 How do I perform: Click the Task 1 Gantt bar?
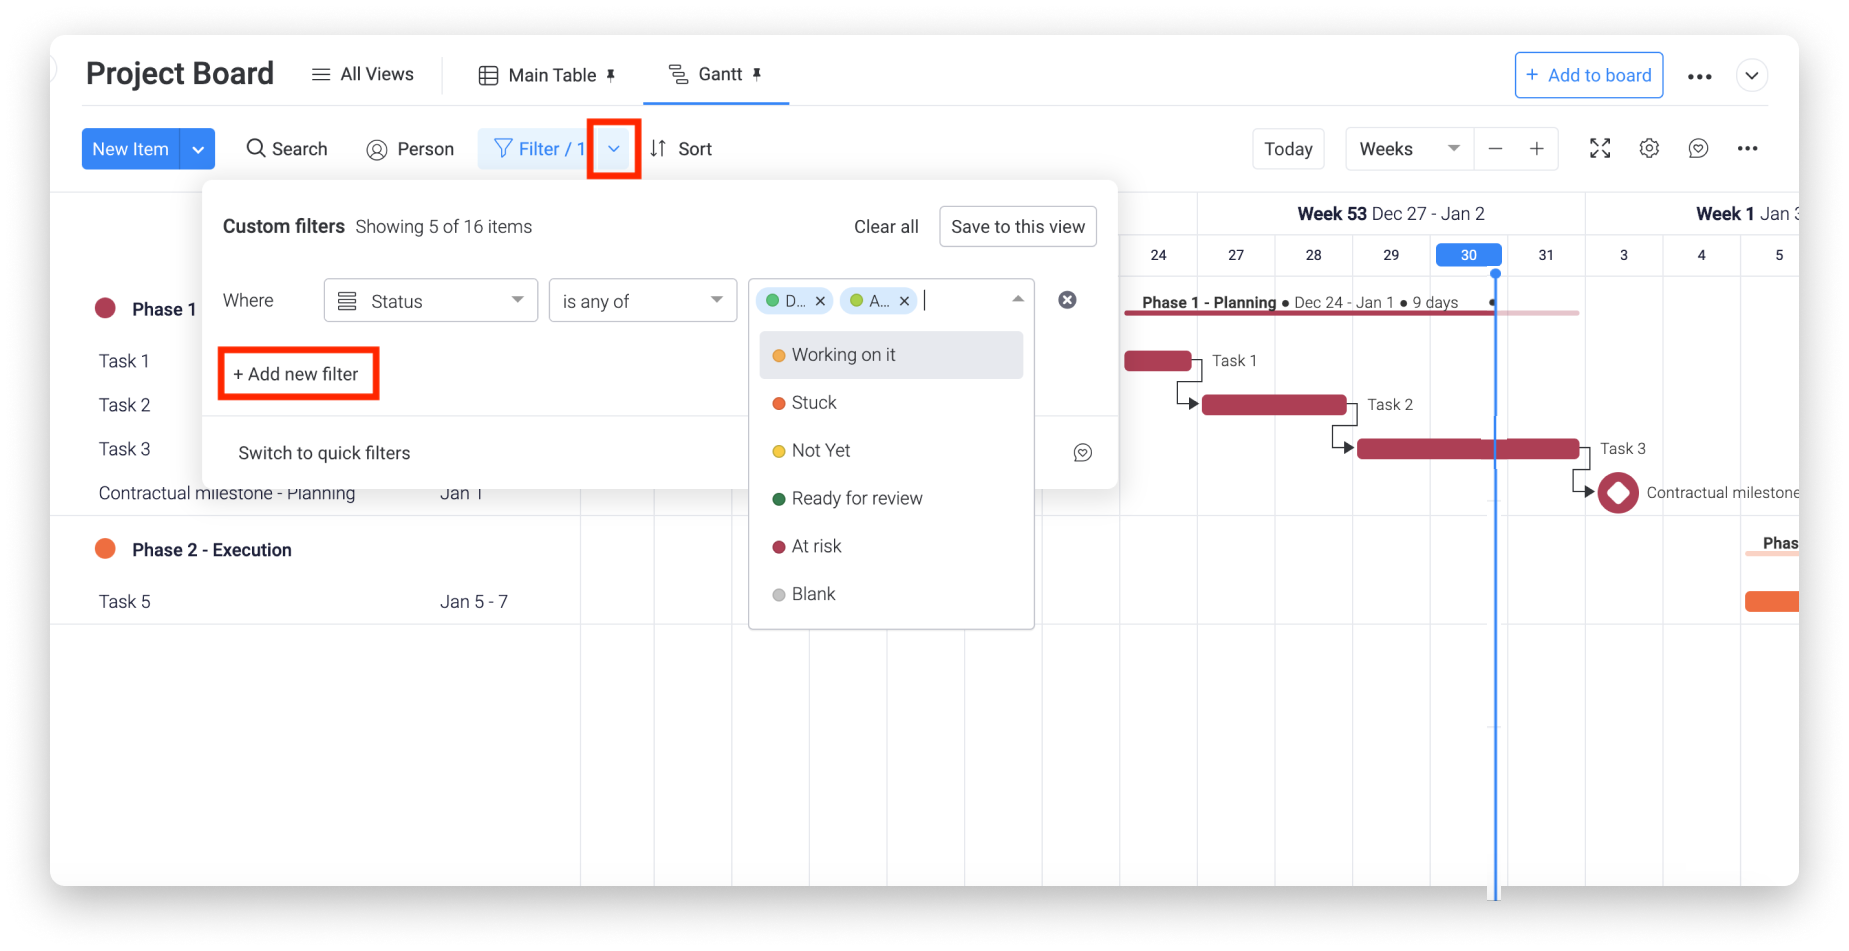pyautogui.click(x=1157, y=361)
